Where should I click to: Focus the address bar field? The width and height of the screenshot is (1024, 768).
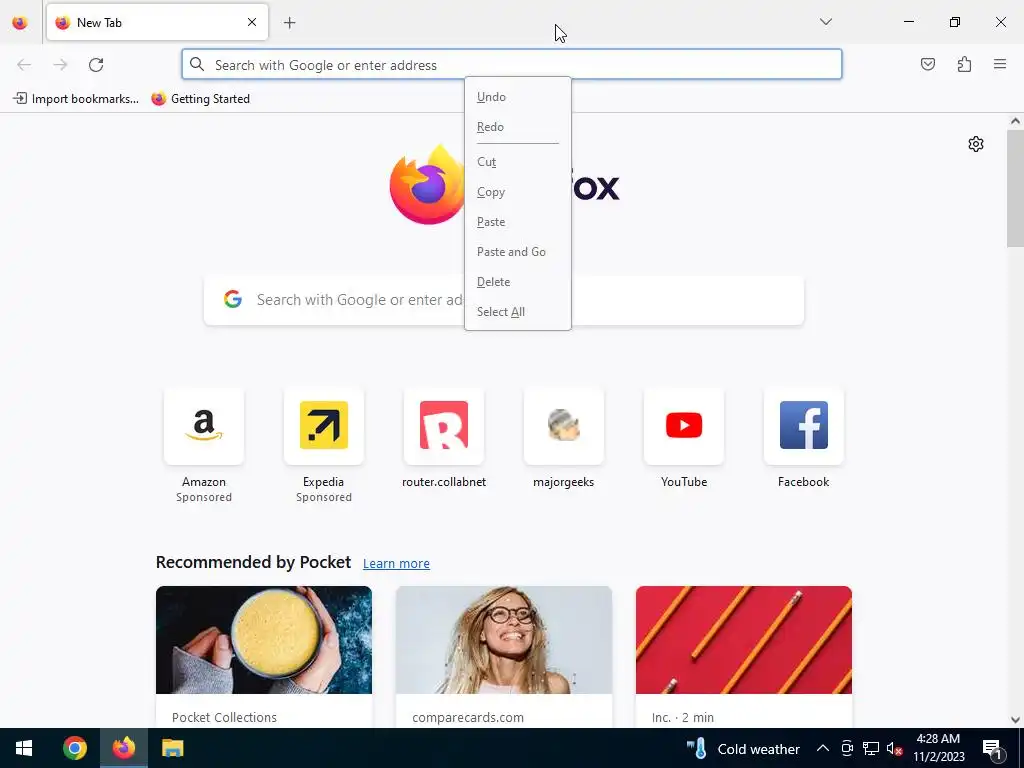coord(511,65)
